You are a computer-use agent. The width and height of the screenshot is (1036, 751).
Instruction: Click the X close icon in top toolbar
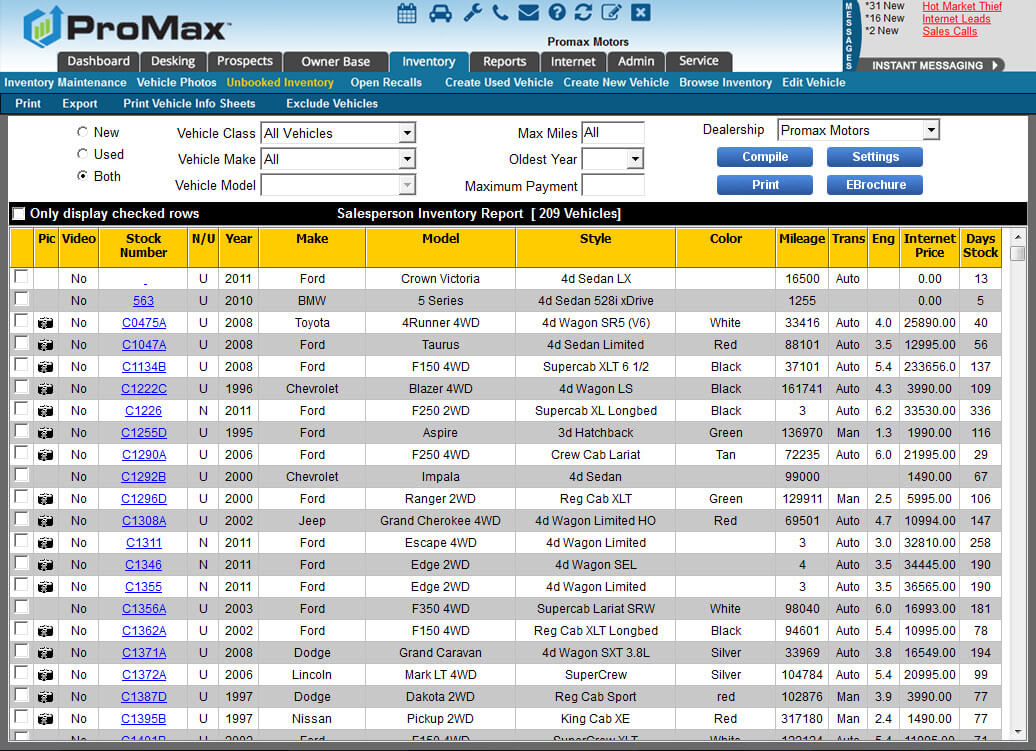tap(641, 13)
